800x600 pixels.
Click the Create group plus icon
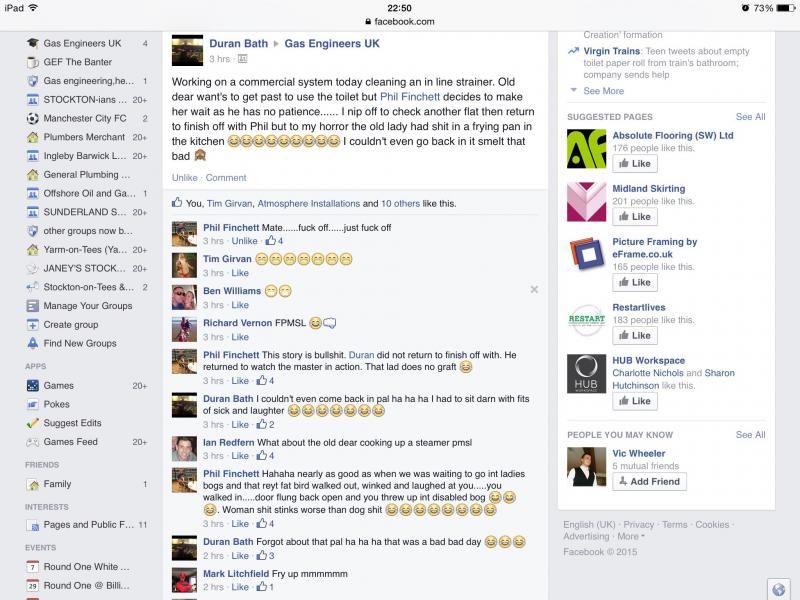click(x=32, y=324)
